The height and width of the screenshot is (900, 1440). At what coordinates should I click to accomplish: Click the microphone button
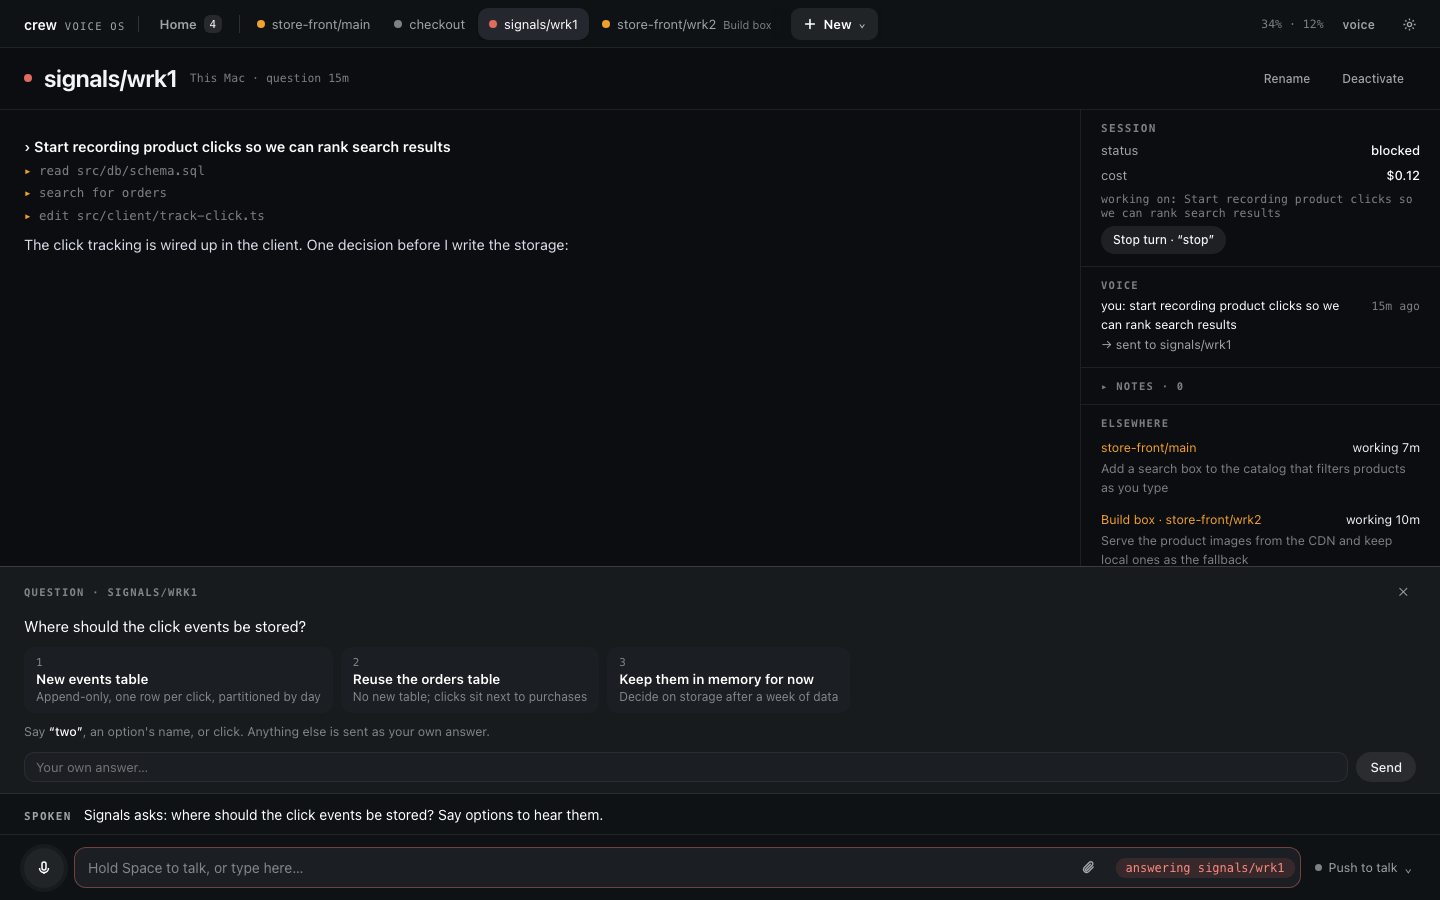pyautogui.click(x=44, y=868)
